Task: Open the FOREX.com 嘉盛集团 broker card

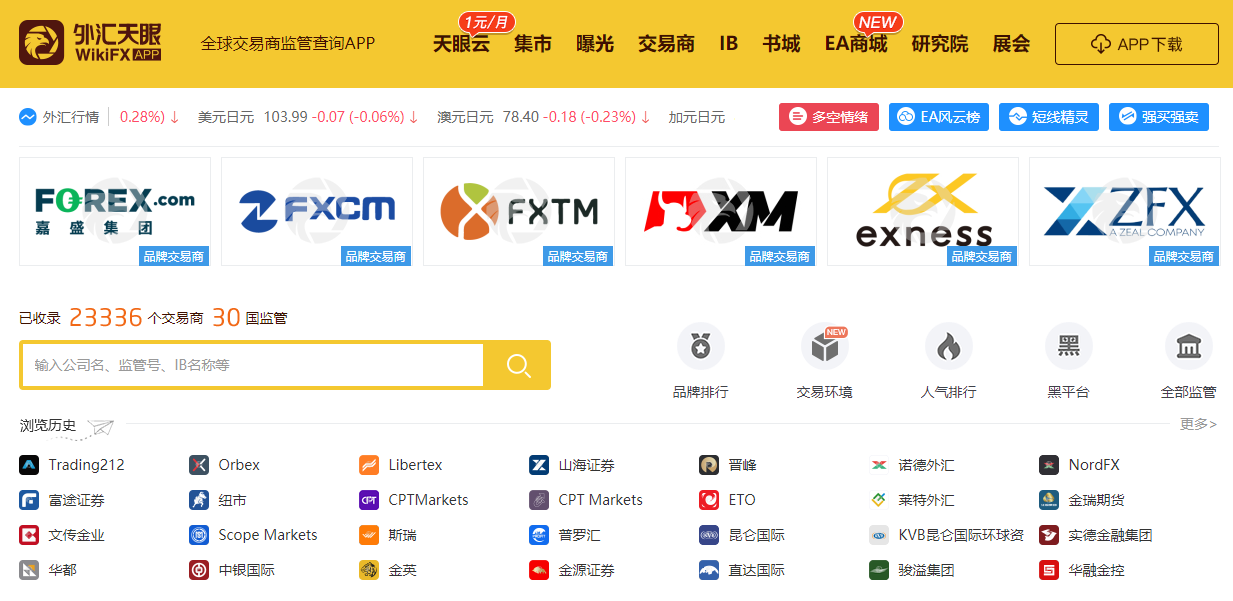Action: 115,212
